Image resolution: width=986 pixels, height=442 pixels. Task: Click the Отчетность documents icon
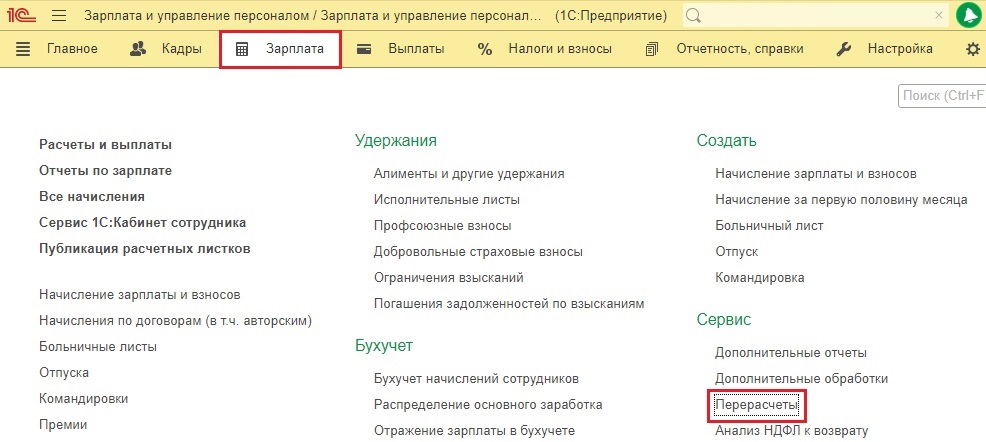[x=651, y=49]
